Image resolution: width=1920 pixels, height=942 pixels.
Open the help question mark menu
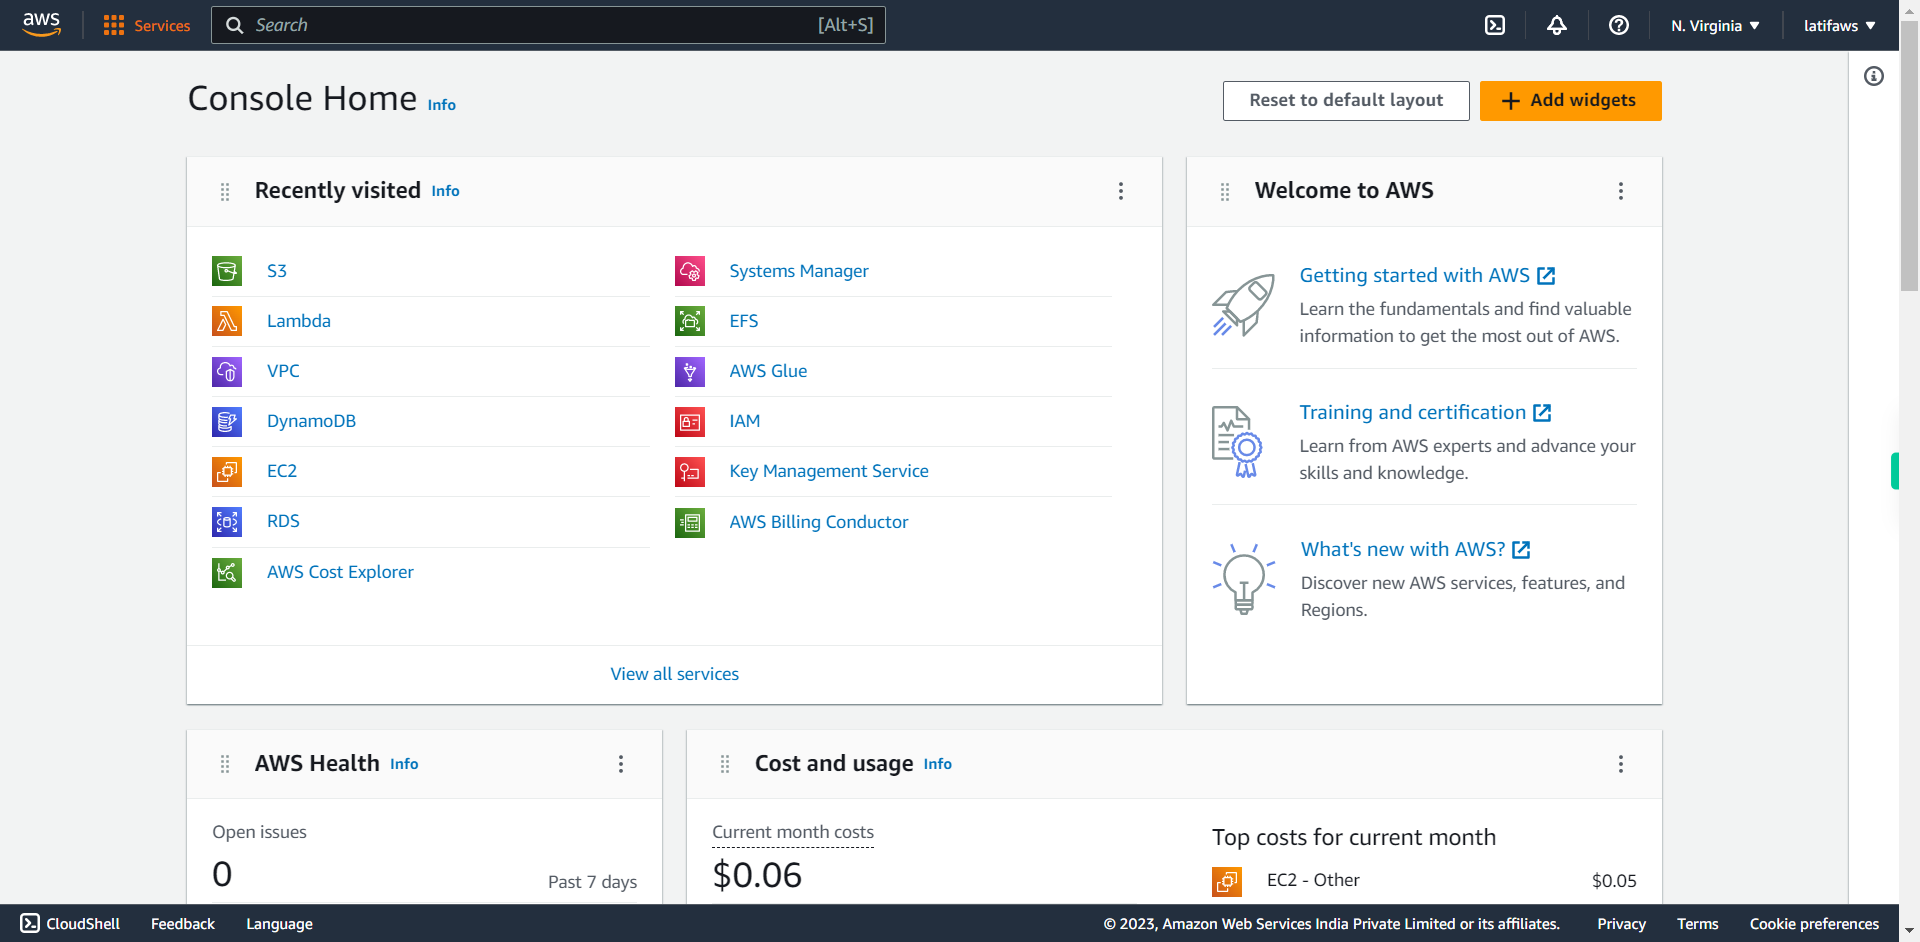[1619, 25]
